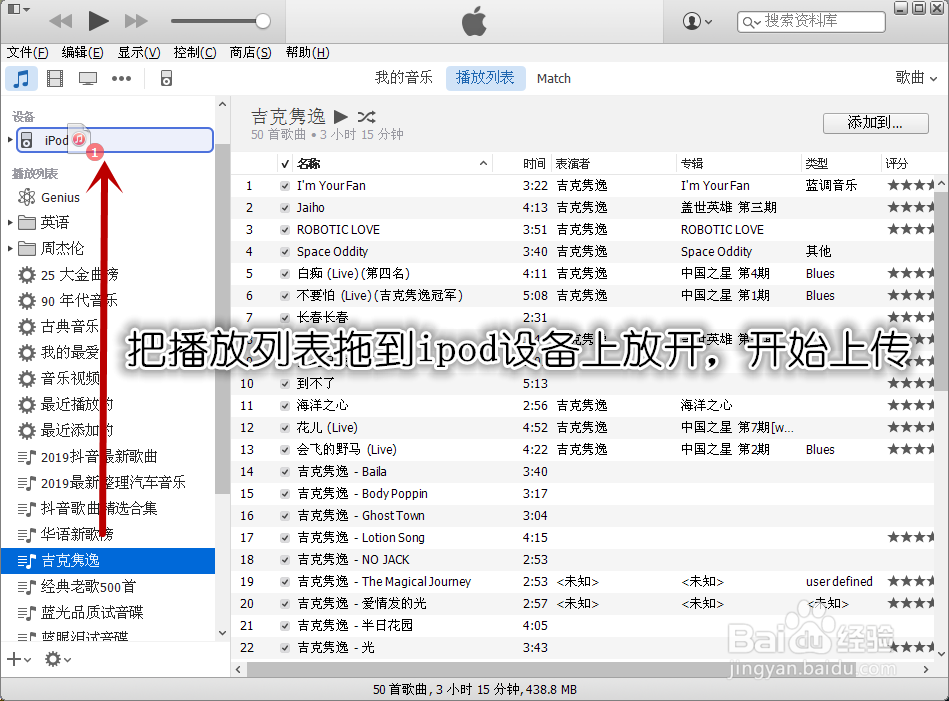Open the window mini-menu icon at top left

pyautogui.click(x=18, y=9)
